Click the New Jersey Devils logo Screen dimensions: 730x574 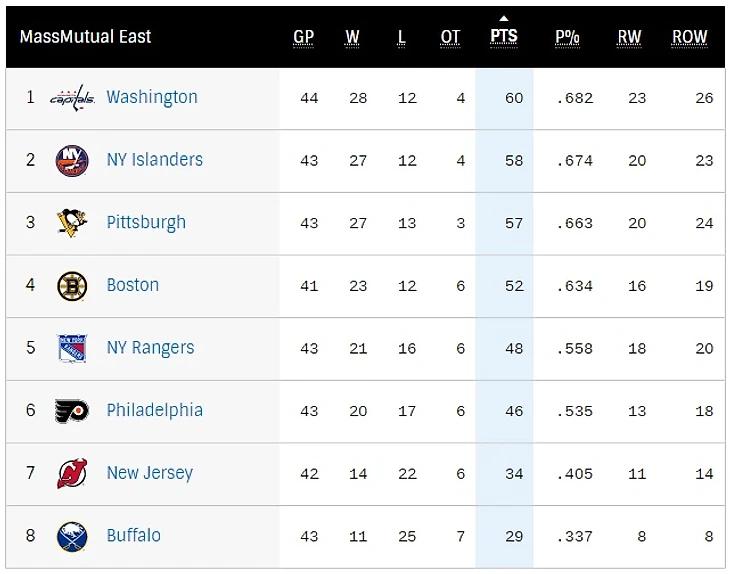pyautogui.click(x=72, y=473)
